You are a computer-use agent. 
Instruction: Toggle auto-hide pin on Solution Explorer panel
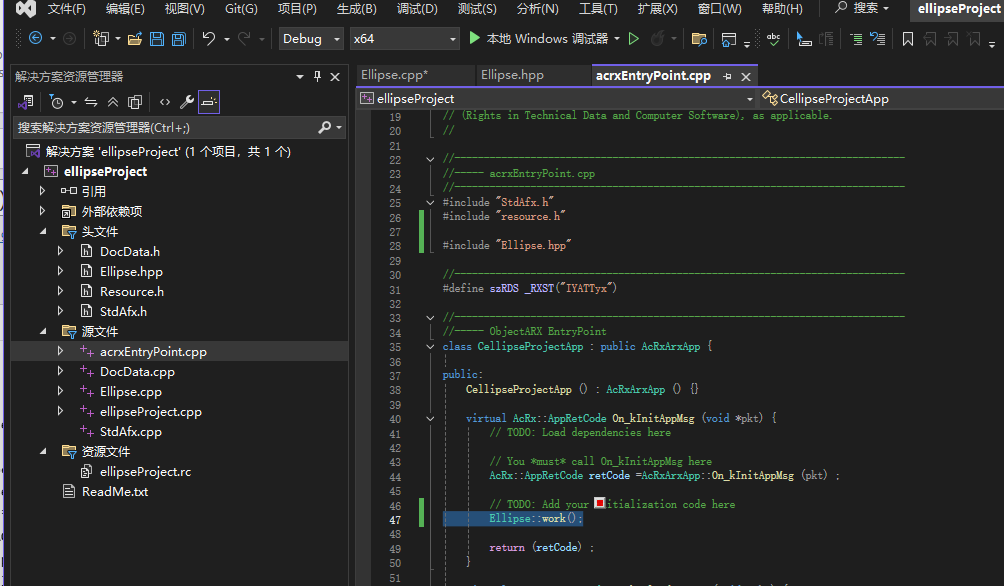[318, 77]
